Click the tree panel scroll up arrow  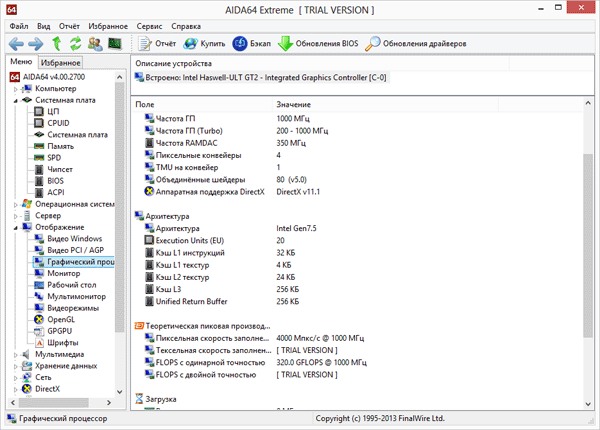pos(119,77)
